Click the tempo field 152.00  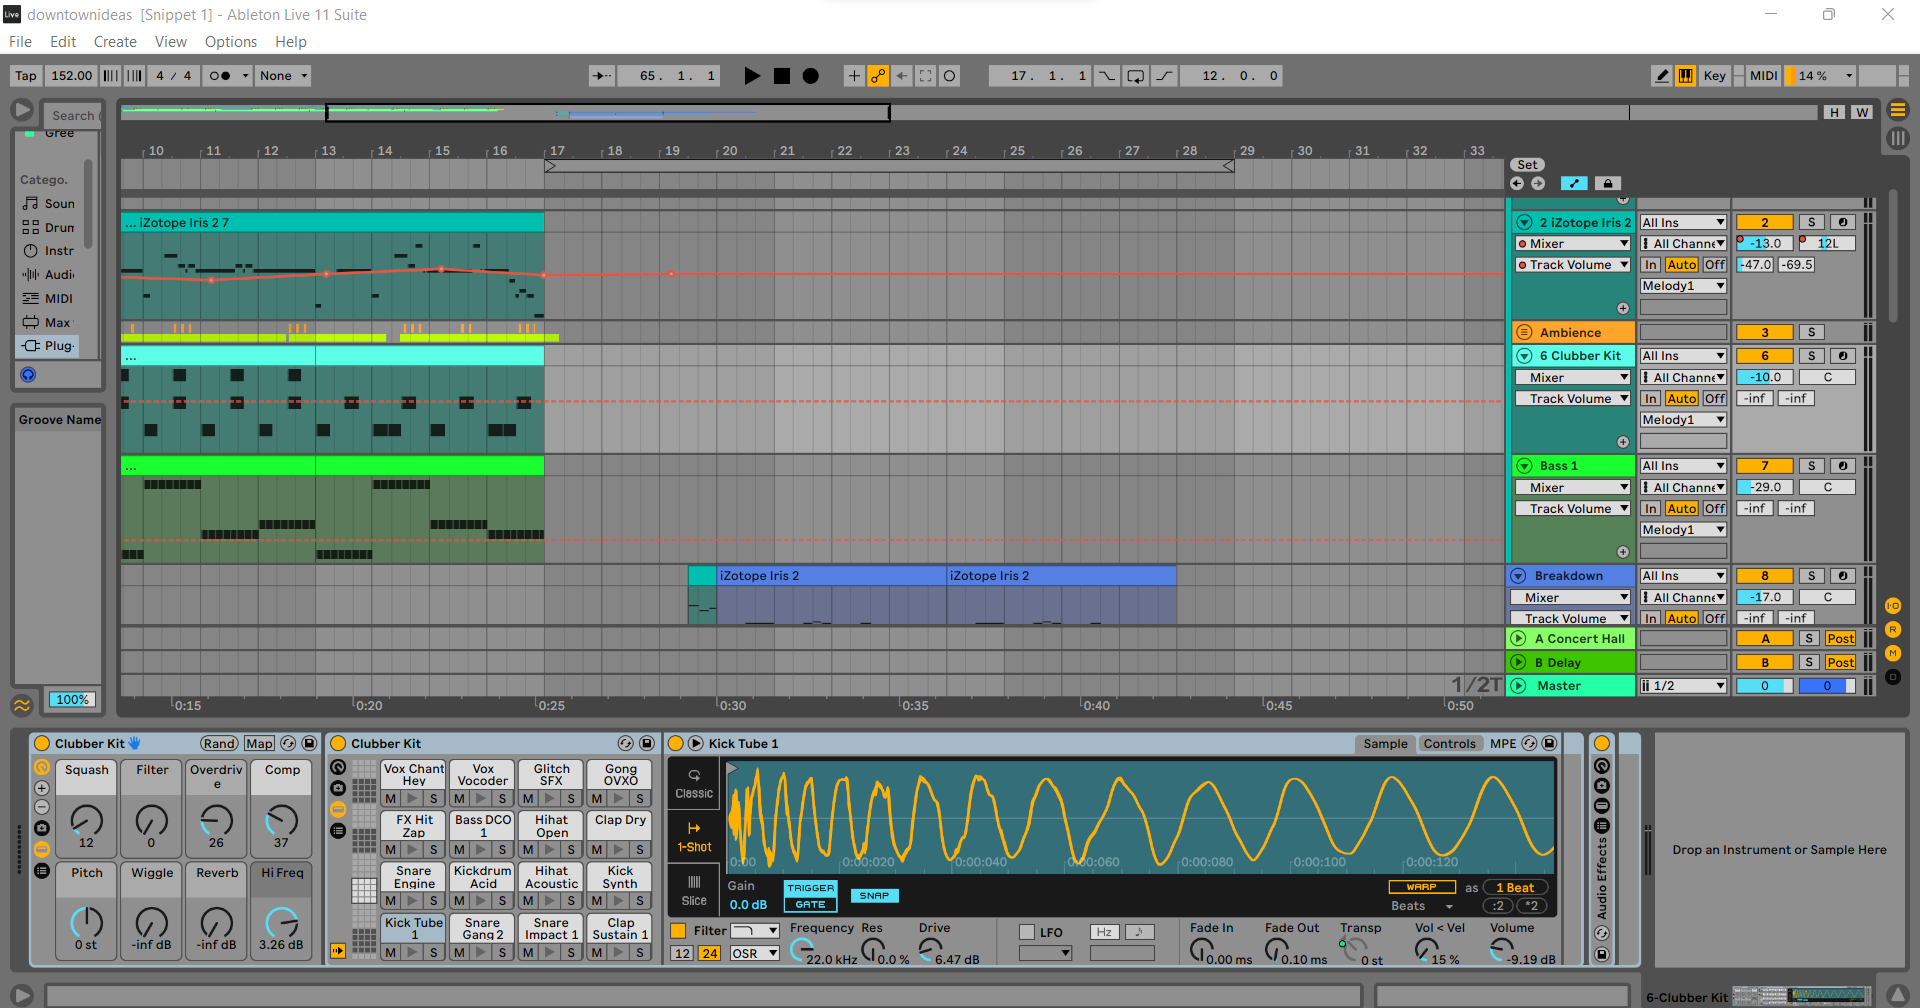point(71,76)
